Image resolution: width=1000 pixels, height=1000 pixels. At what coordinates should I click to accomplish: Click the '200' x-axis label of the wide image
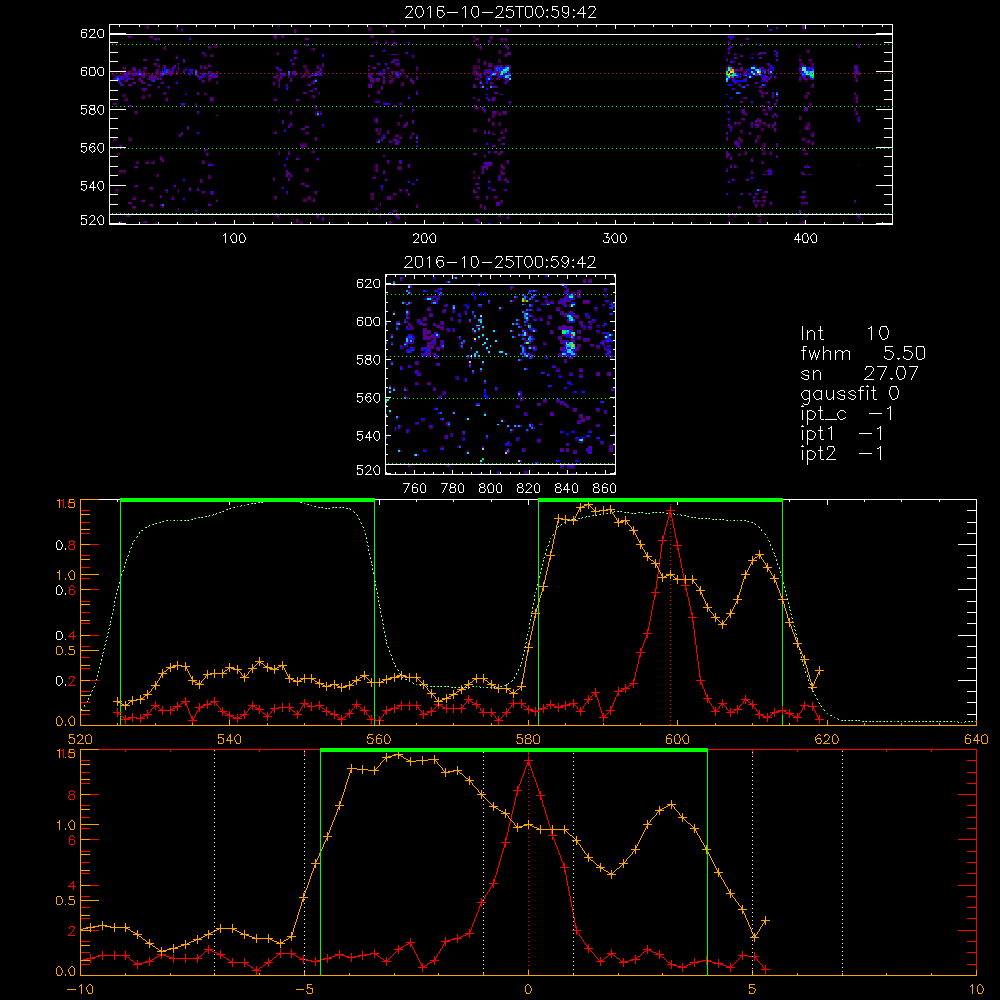pyautogui.click(x=425, y=239)
